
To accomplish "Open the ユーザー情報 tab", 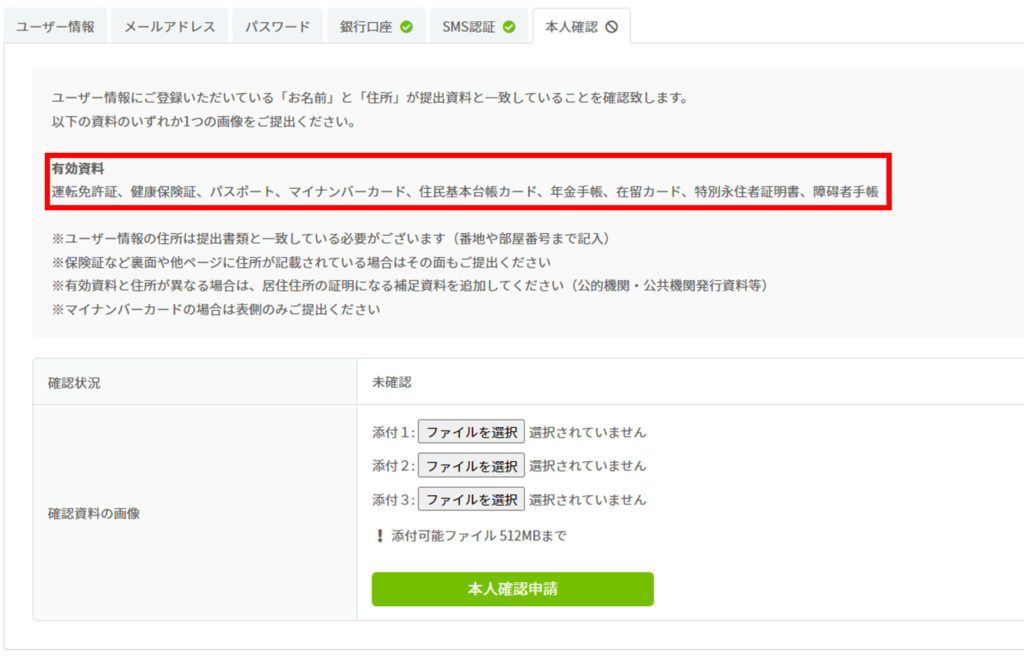I will (x=55, y=27).
